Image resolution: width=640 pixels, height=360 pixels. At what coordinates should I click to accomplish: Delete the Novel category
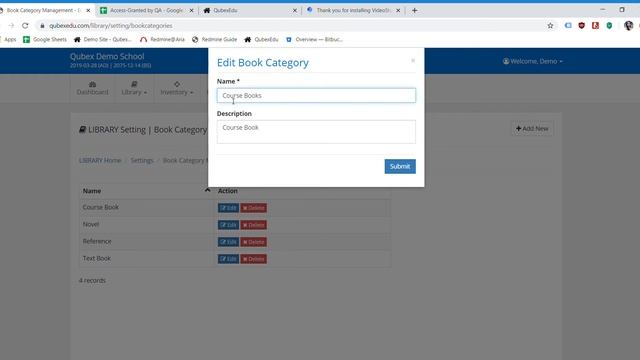pos(253,225)
